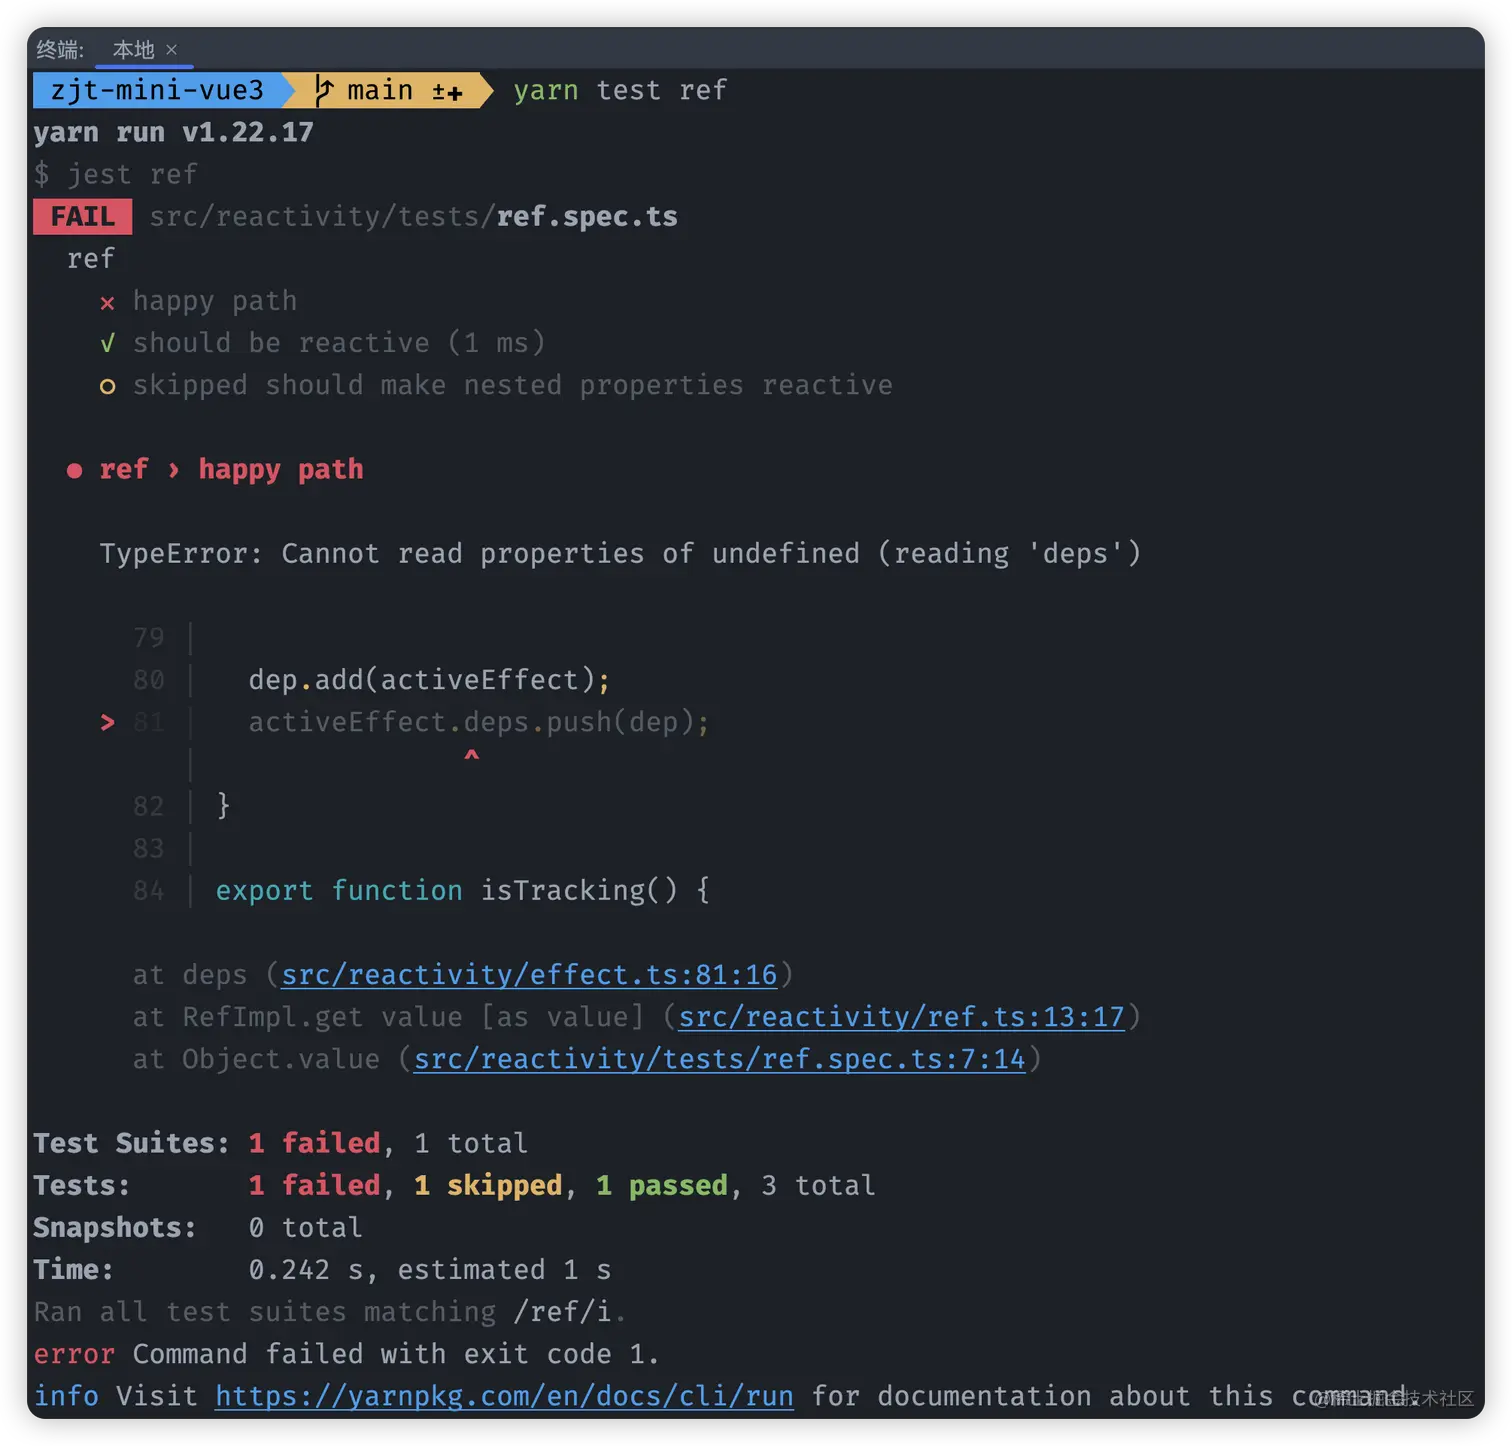
Task: Click the 'yarn test ref' typed command
Action: click(x=620, y=90)
